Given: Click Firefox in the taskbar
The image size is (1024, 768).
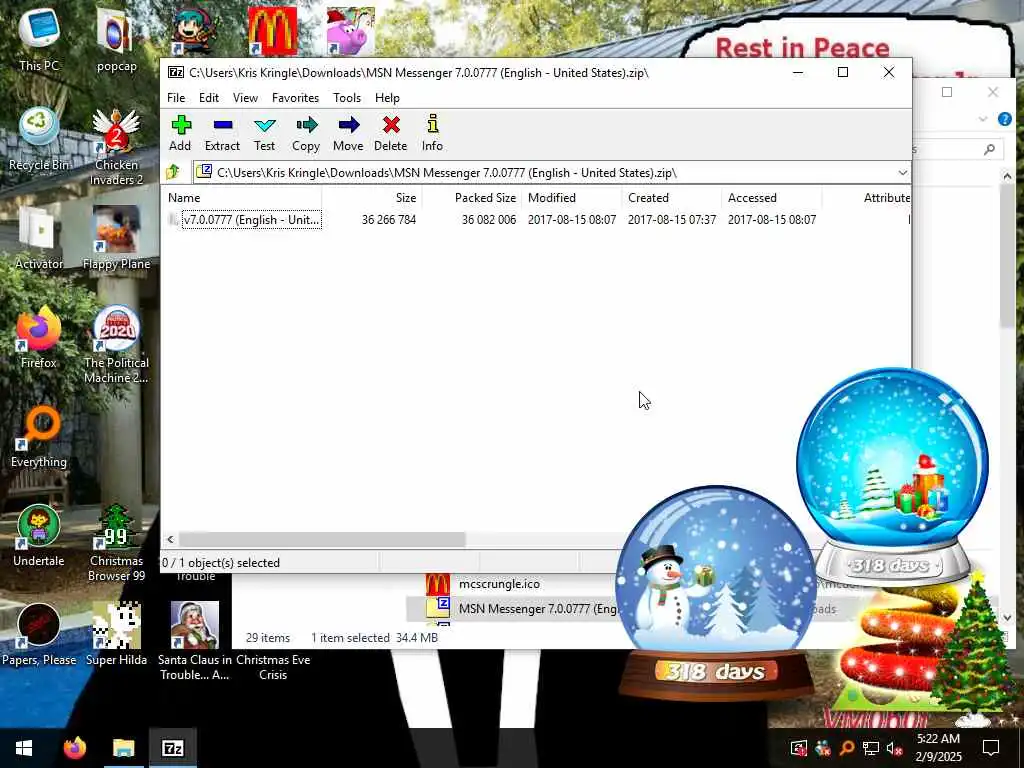Looking at the screenshot, I should pyautogui.click(x=74, y=748).
